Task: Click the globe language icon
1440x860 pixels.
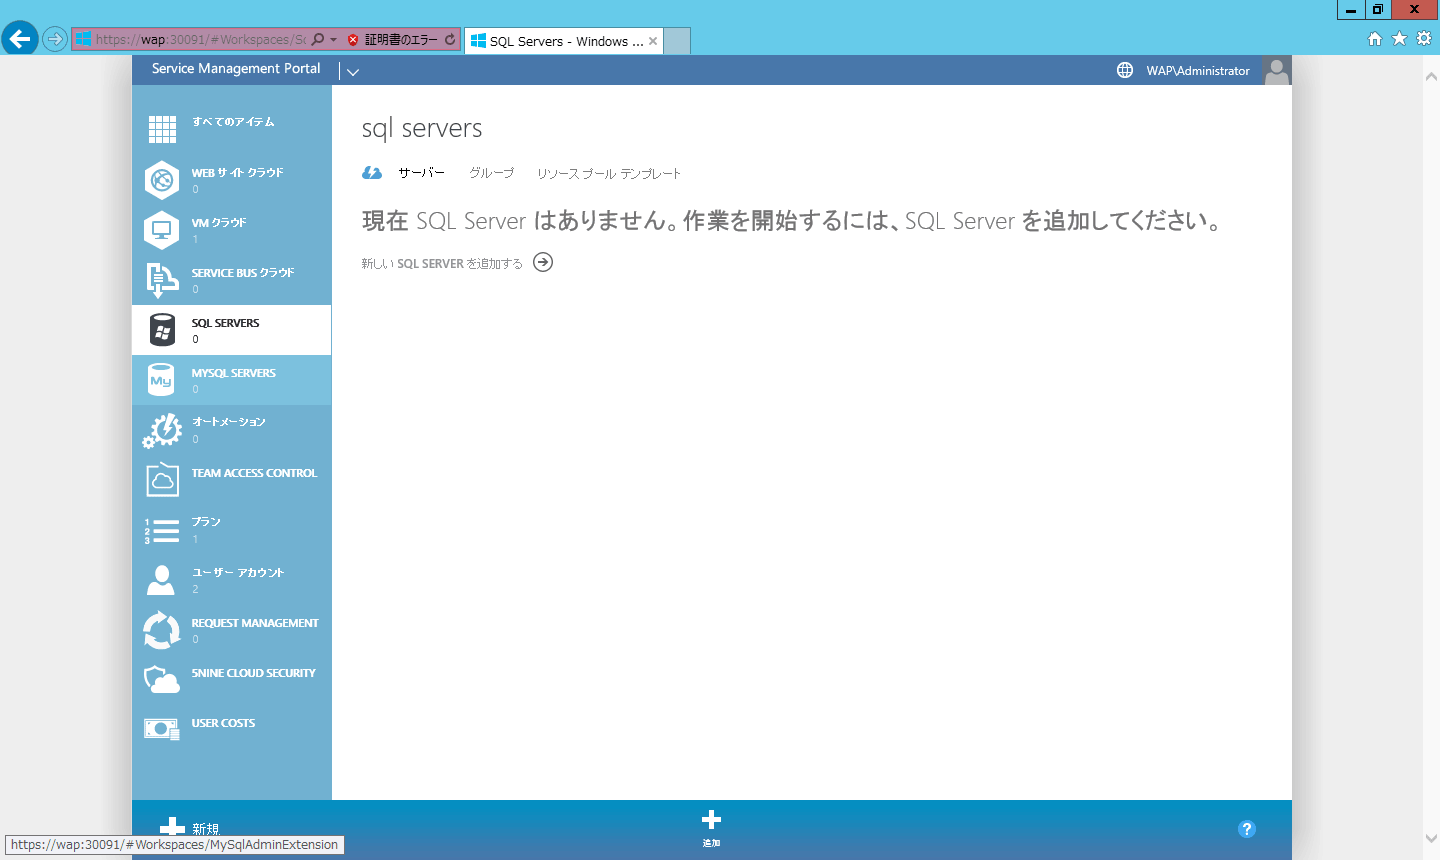Action: (x=1125, y=70)
